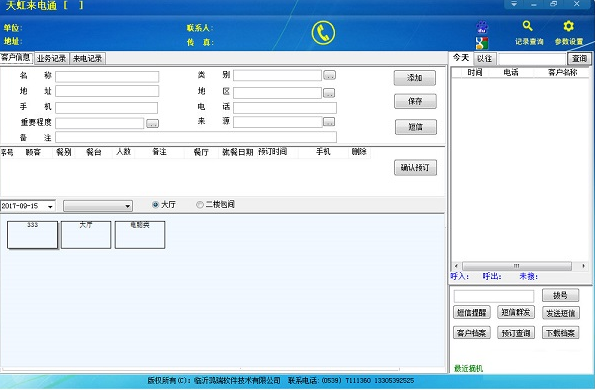Click the 查询 button
The height and width of the screenshot is (390, 595).
[579, 58]
